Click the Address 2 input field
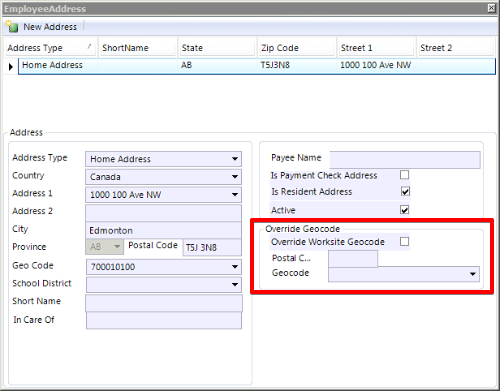The width and height of the screenshot is (500, 391). coord(163,212)
